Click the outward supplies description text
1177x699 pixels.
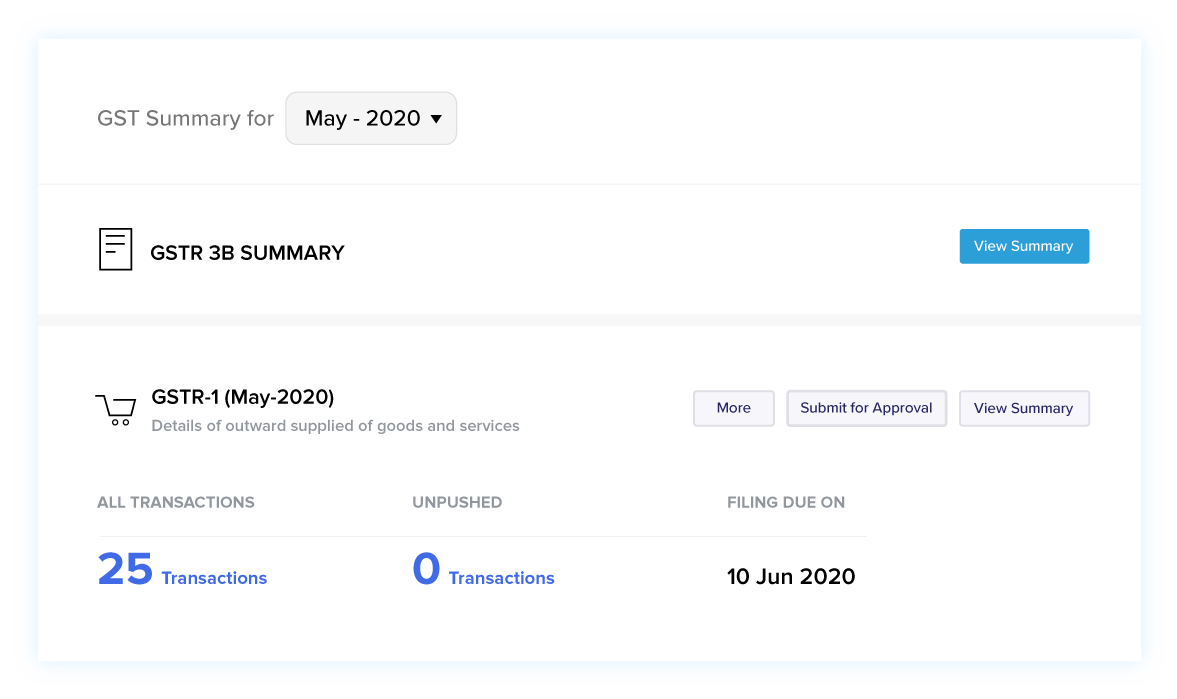(335, 426)
